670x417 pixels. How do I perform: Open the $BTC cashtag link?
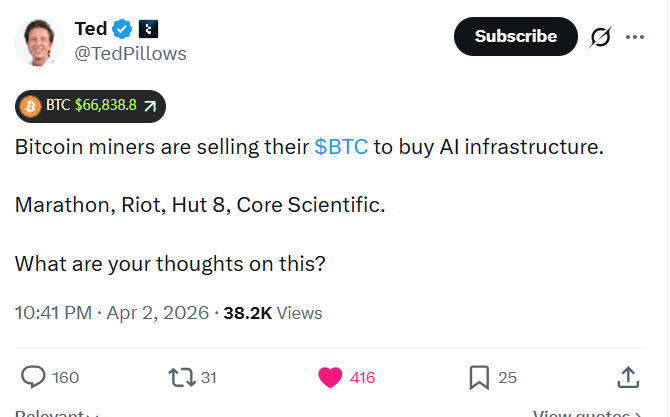pyautogui.click(x=341, y=147)
